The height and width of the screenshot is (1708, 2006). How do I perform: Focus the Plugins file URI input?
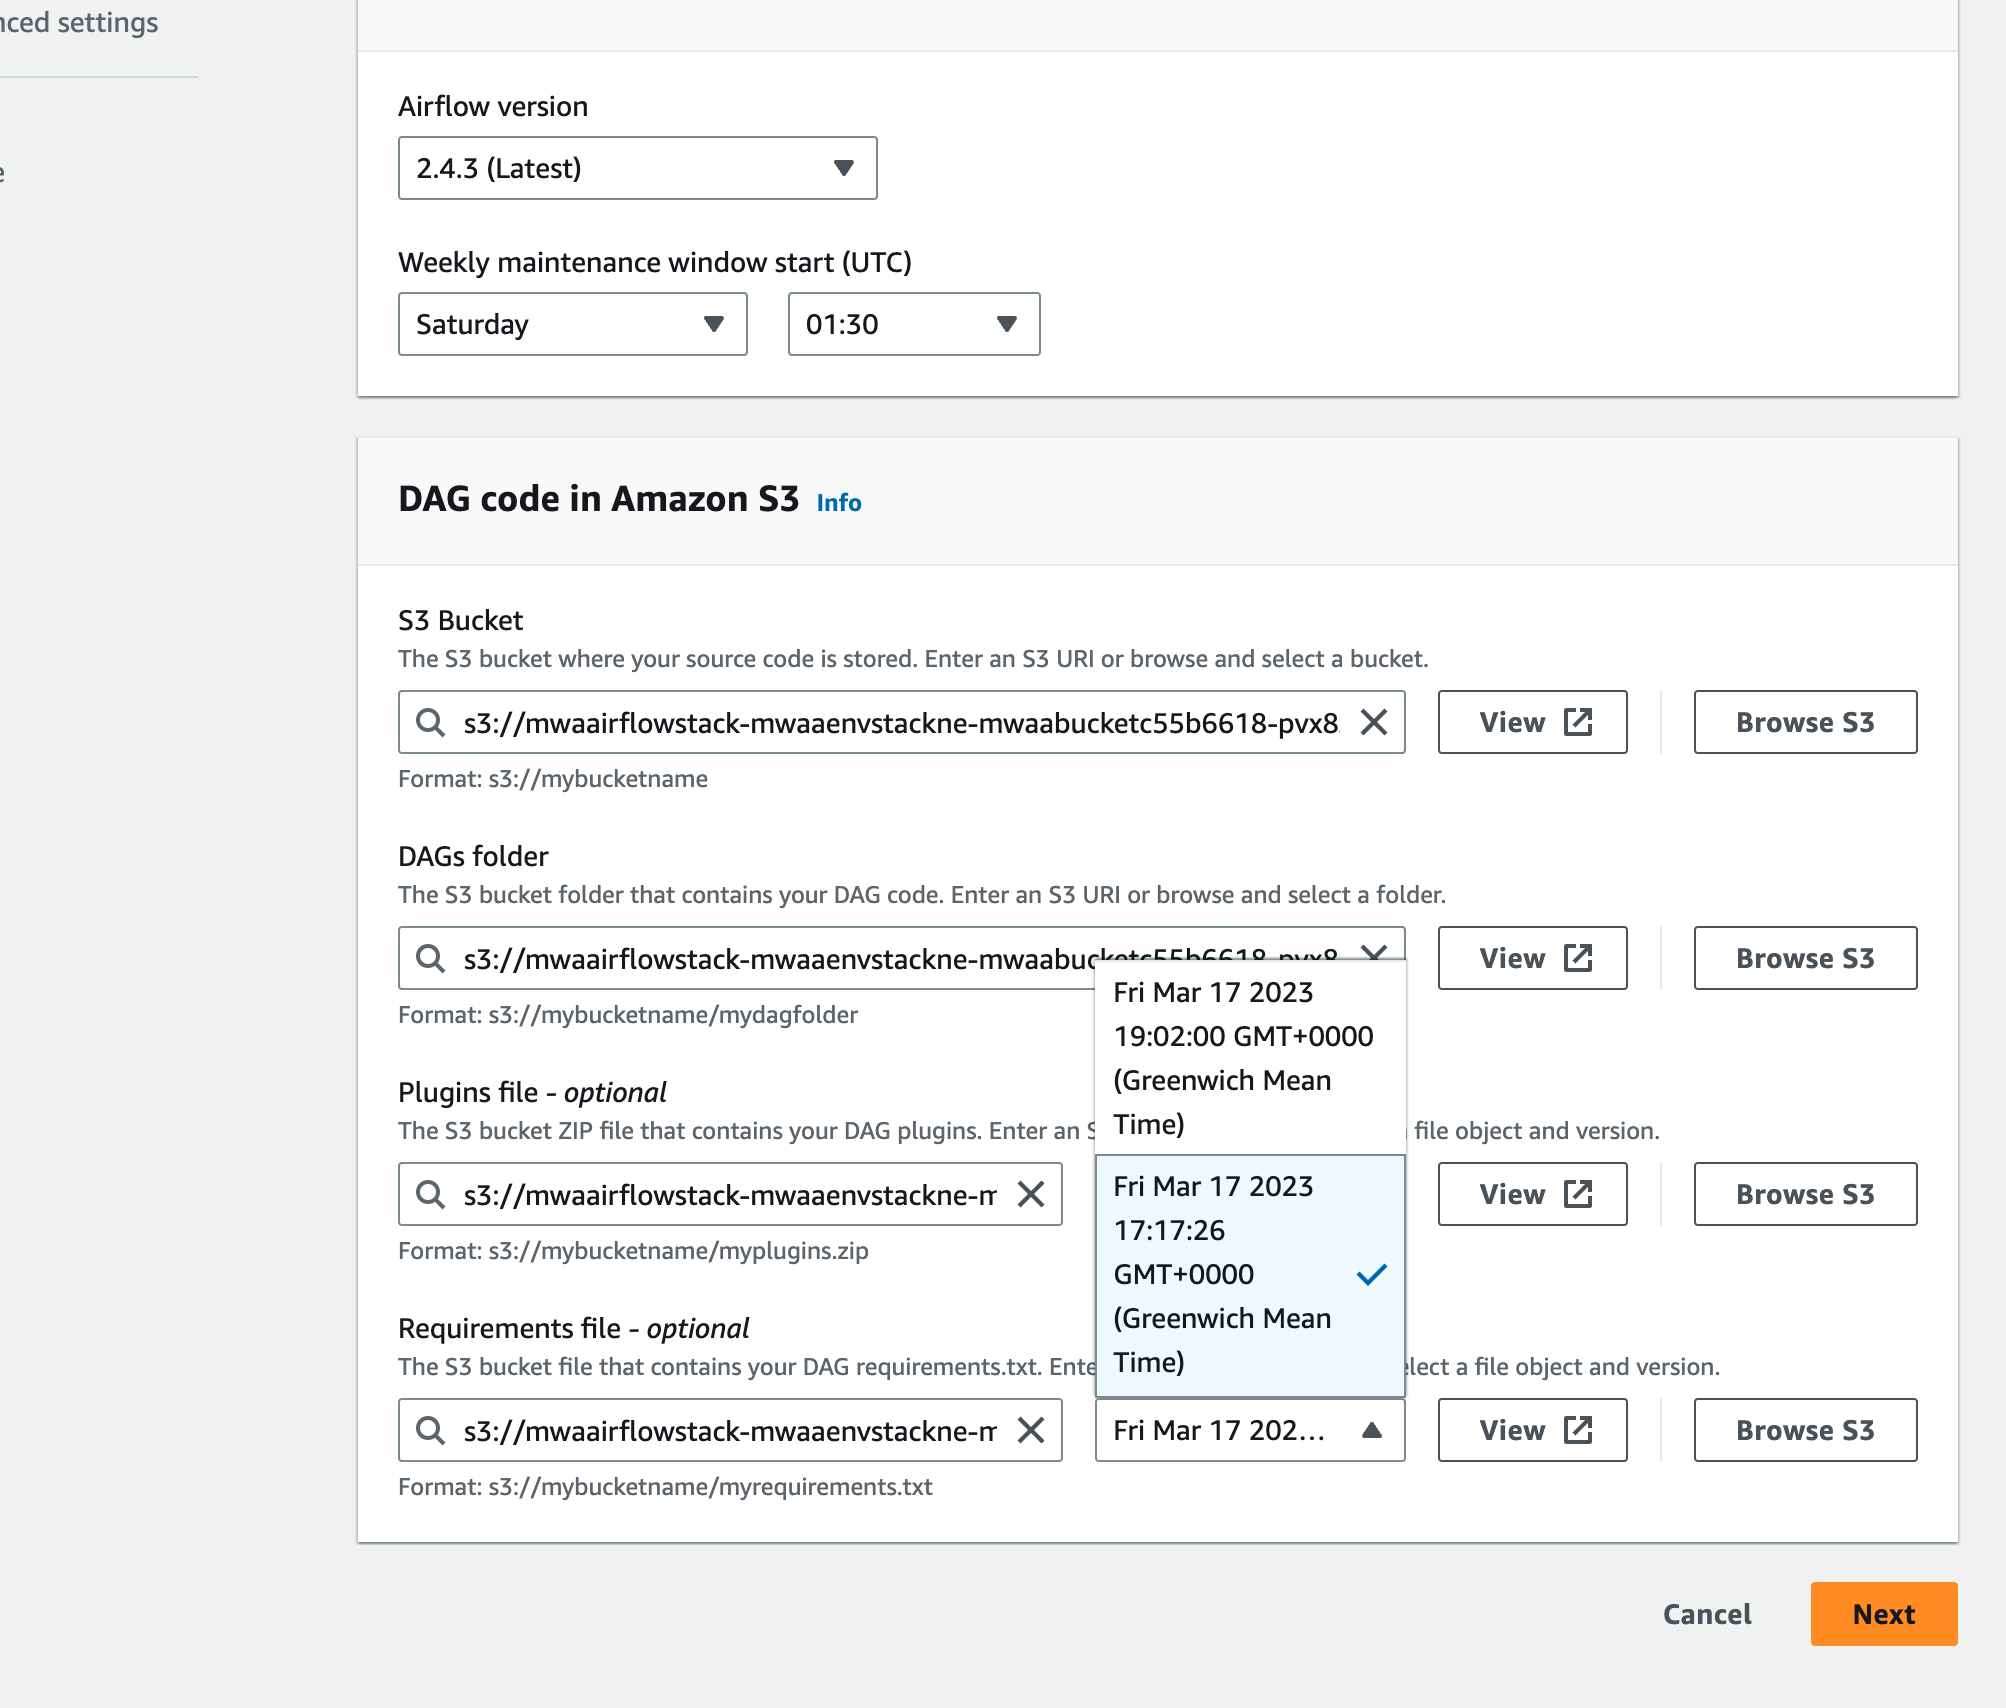point(730,1194)
